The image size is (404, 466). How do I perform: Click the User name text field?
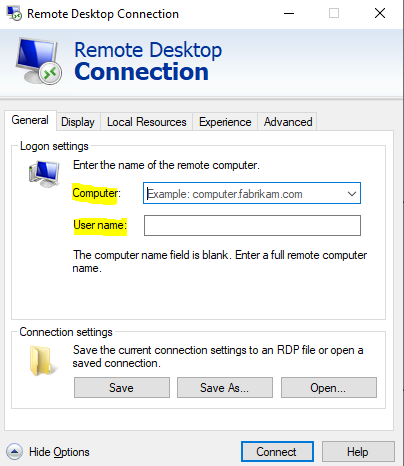point(252,225)
